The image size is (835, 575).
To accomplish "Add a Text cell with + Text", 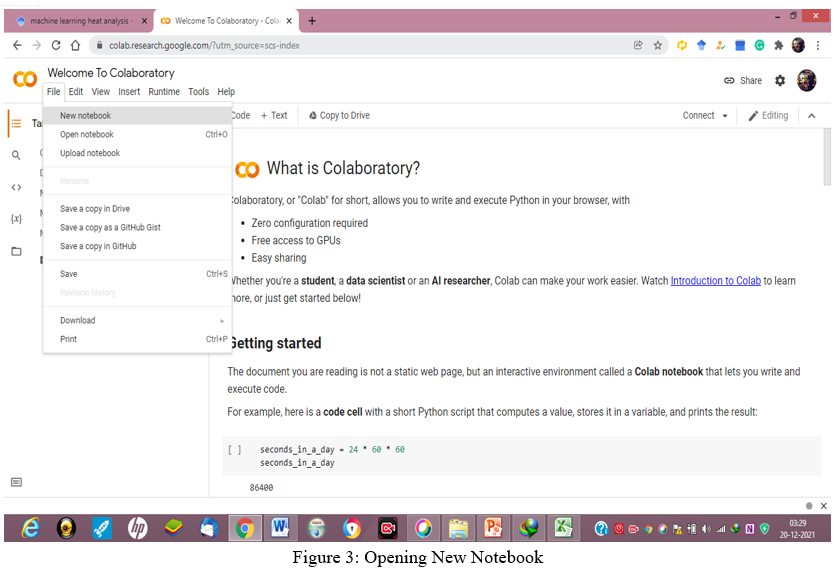I will [x=274, y=116].
